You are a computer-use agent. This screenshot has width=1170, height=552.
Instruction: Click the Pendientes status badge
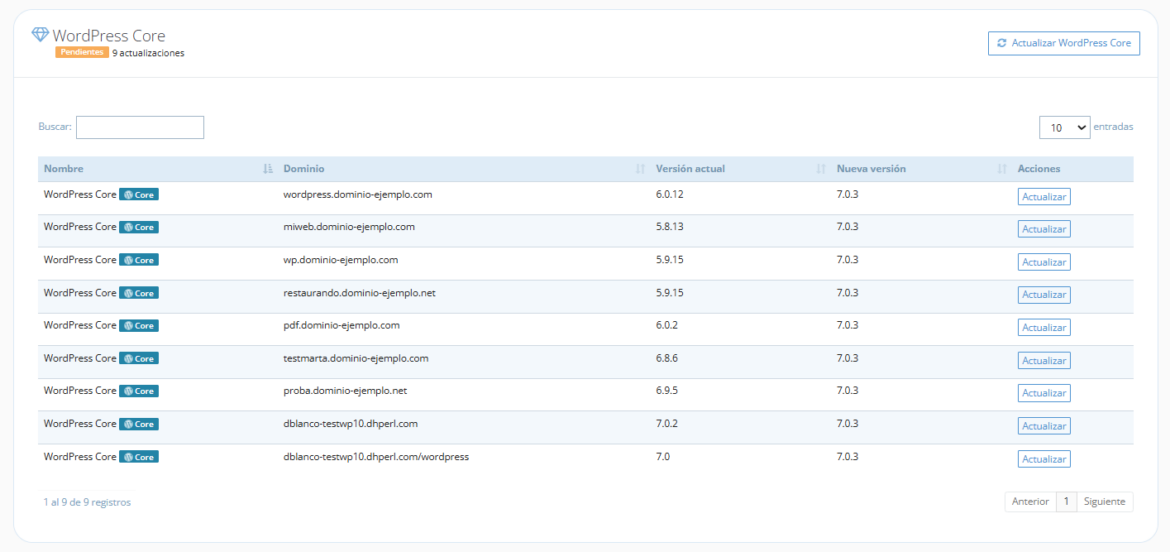[82, 53]
